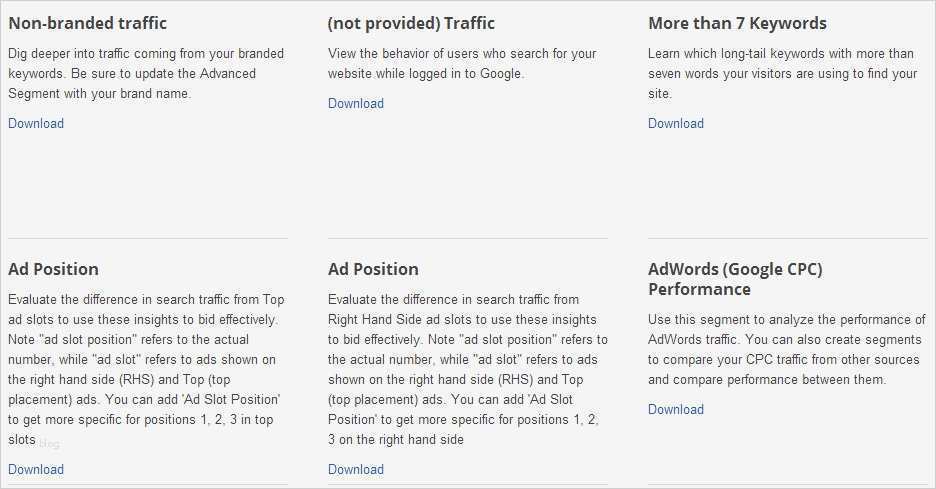Click the Ad Position heading above Top slots text

click(54, 269)
